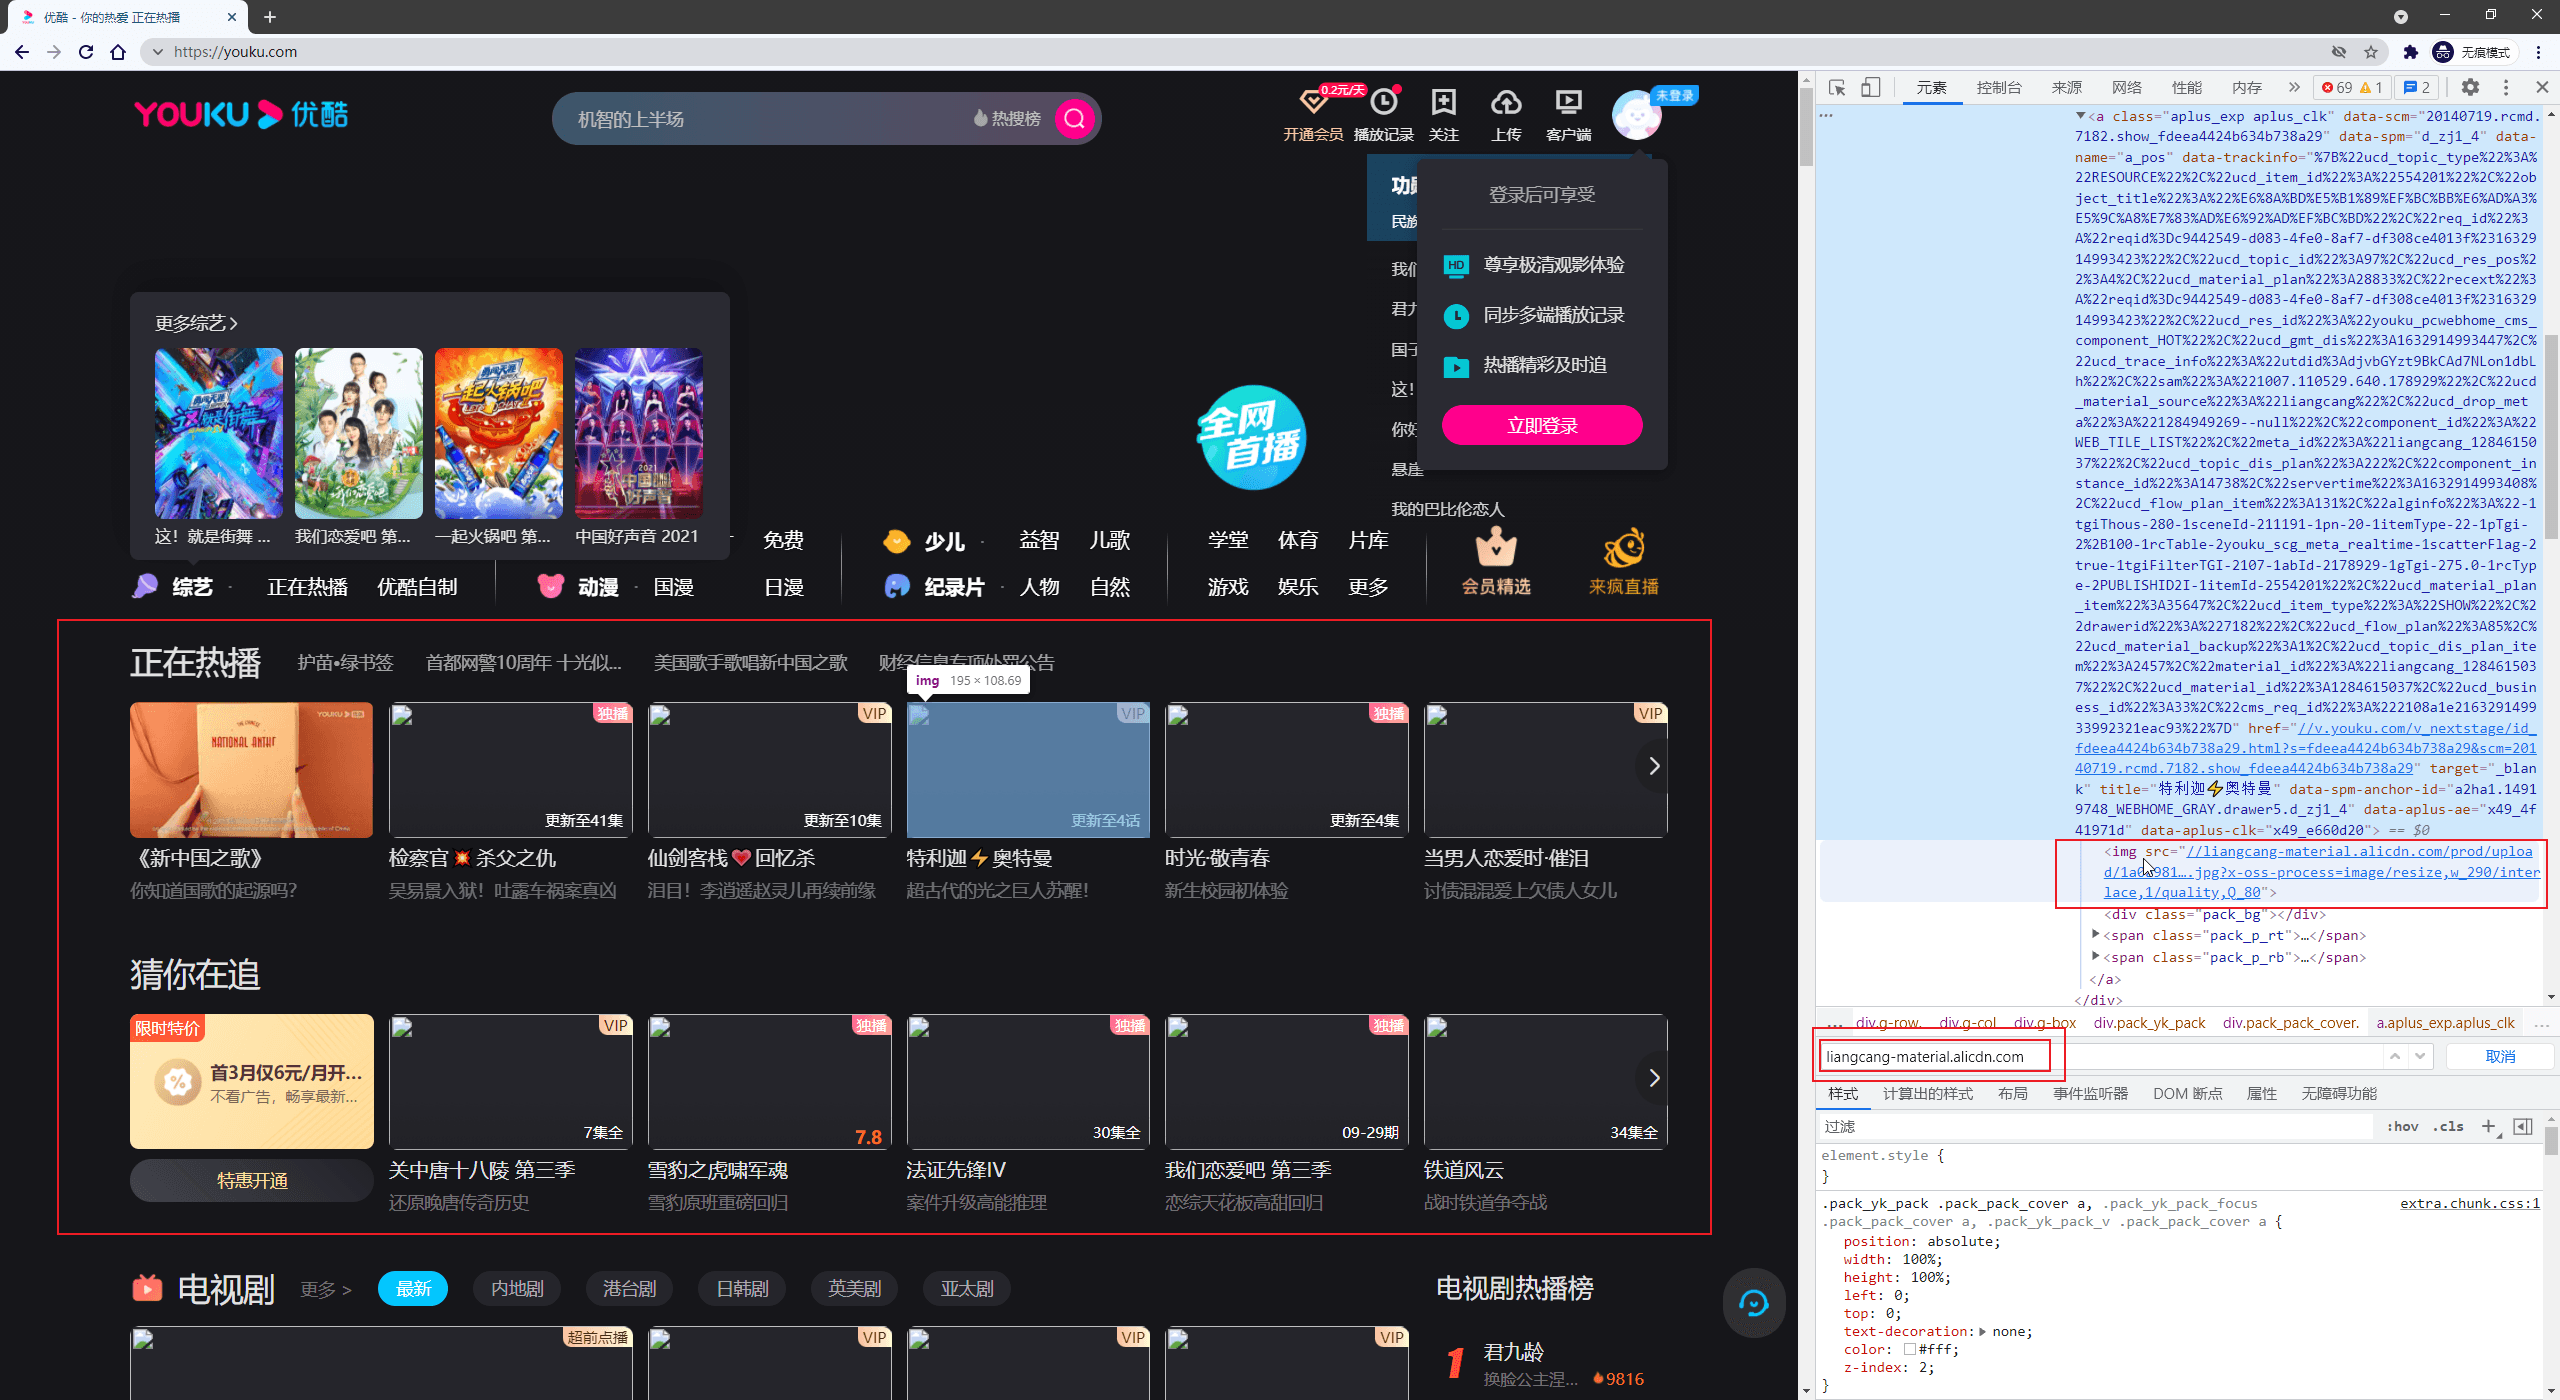This screenshot has height=1400, width=2560.
Task: Click the 立即登录 login button
Action: pyautogui.click(x=1542, y=426)
